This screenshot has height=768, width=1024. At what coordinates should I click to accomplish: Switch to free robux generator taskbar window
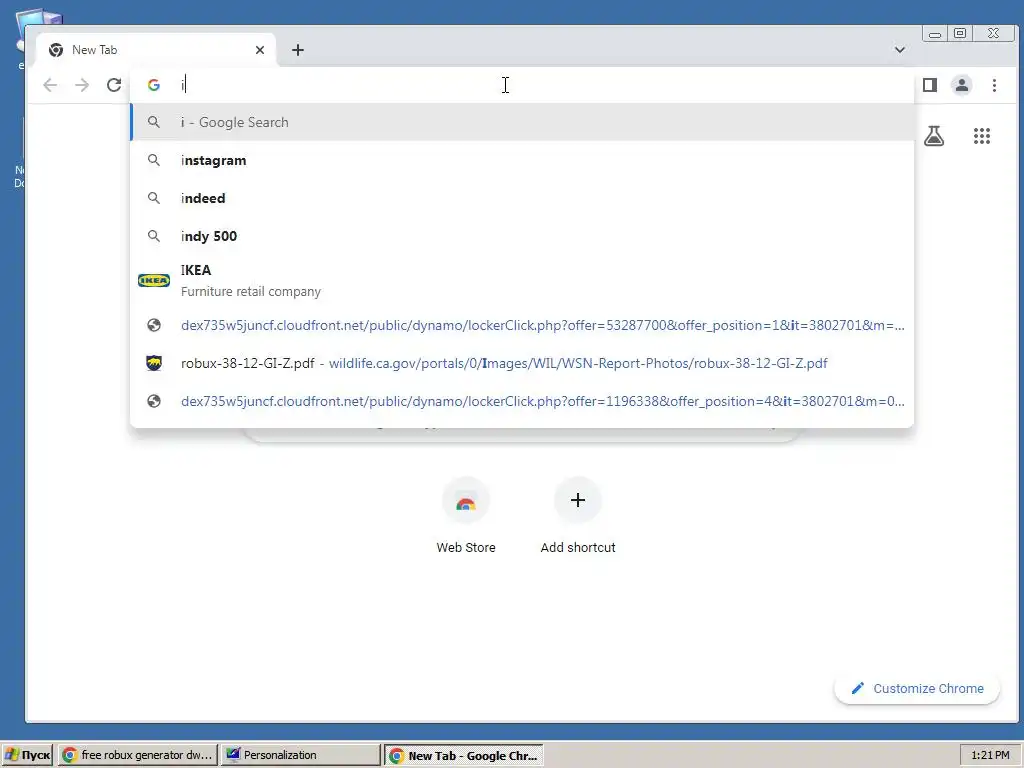138,755
